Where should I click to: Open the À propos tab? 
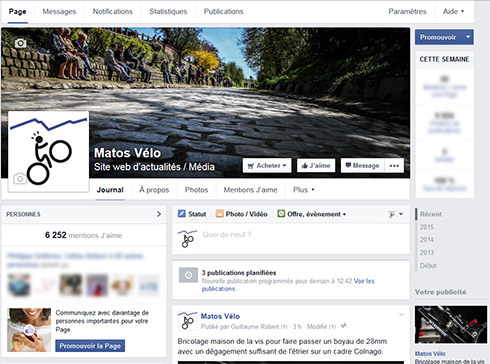154,190
